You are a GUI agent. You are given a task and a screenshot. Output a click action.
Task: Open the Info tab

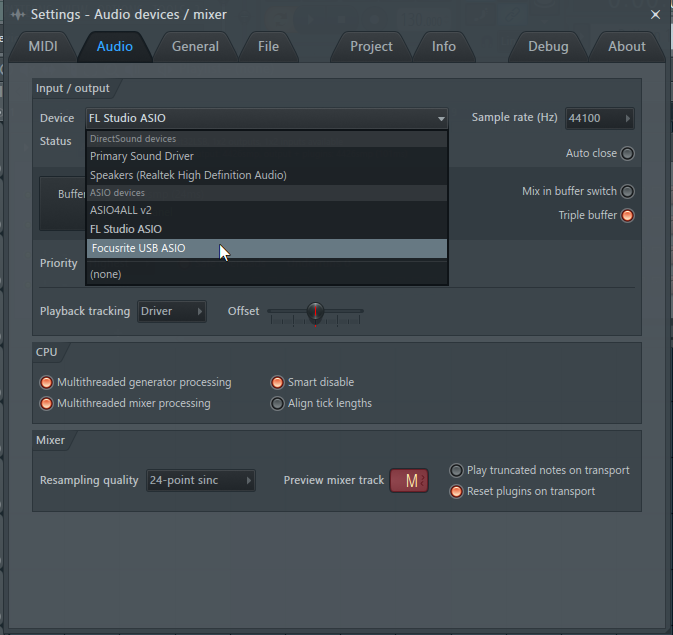(x=444, y=46)
